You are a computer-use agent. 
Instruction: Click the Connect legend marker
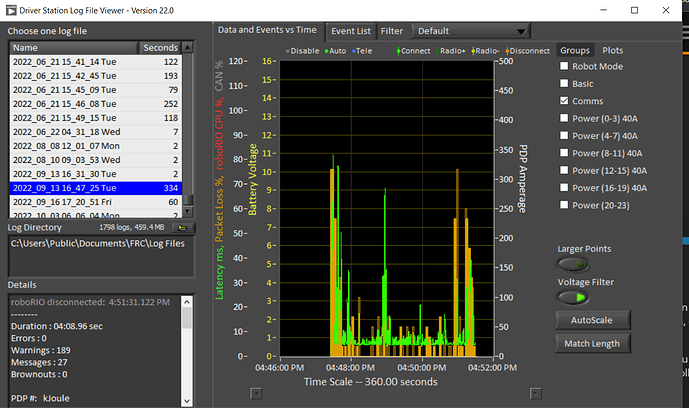[x=398, y=51]
